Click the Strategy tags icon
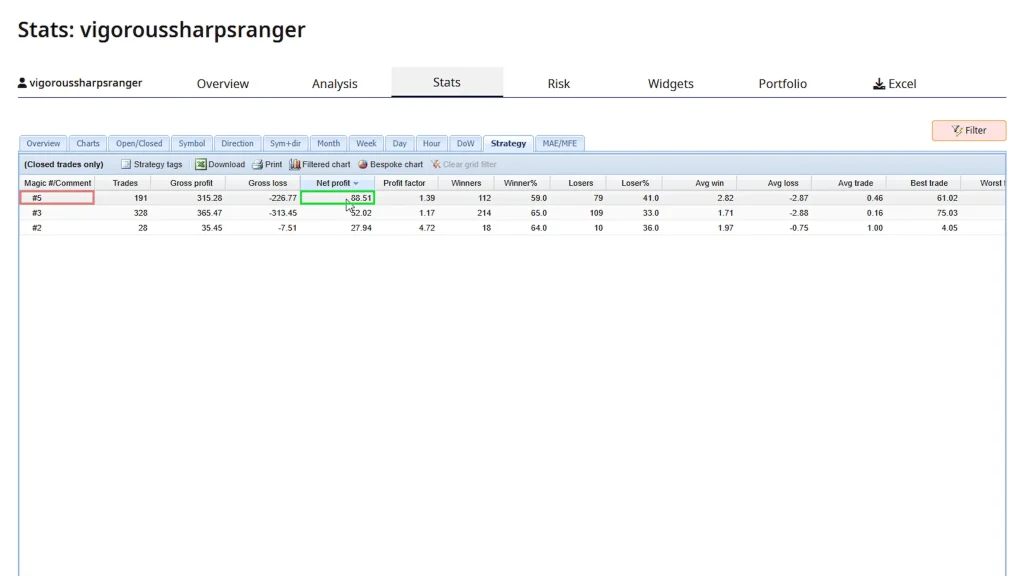The image size is (1024, 576). click(126, 164)
